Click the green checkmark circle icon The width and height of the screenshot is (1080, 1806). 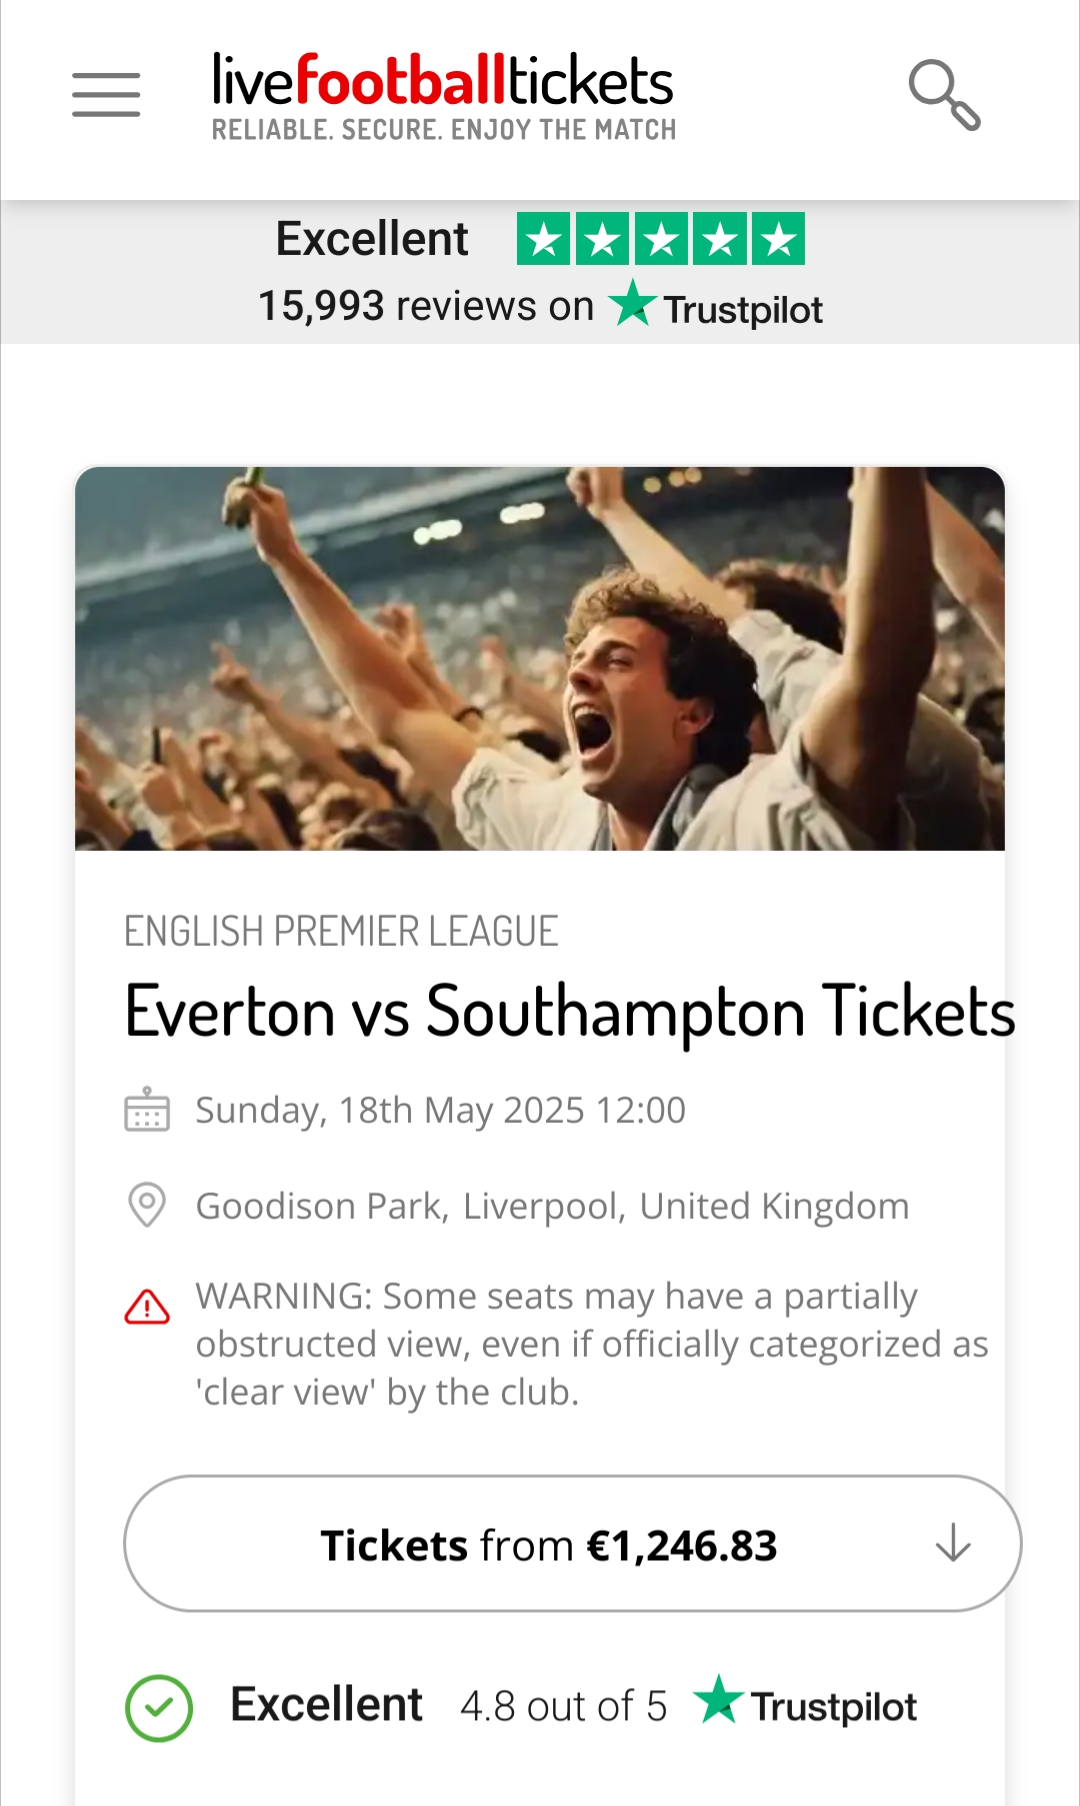coord(159,1708)
